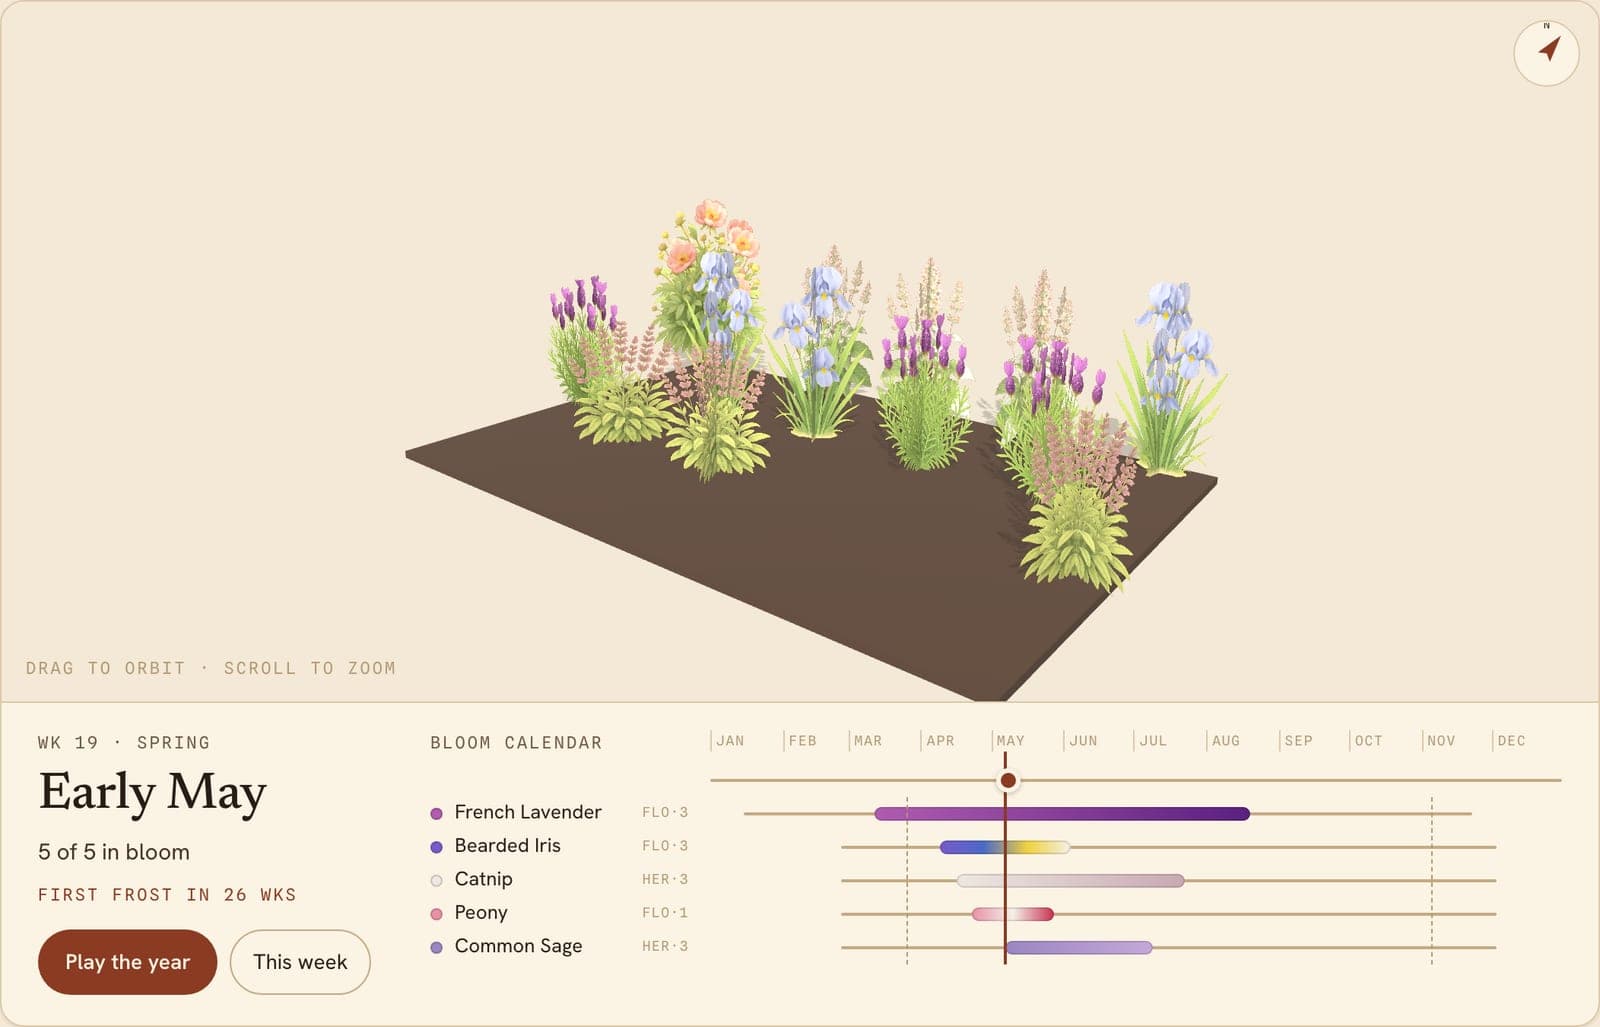Click the Common Sage lilac bloom bar
The image size is (1600, 1027).
(1079, 947)
